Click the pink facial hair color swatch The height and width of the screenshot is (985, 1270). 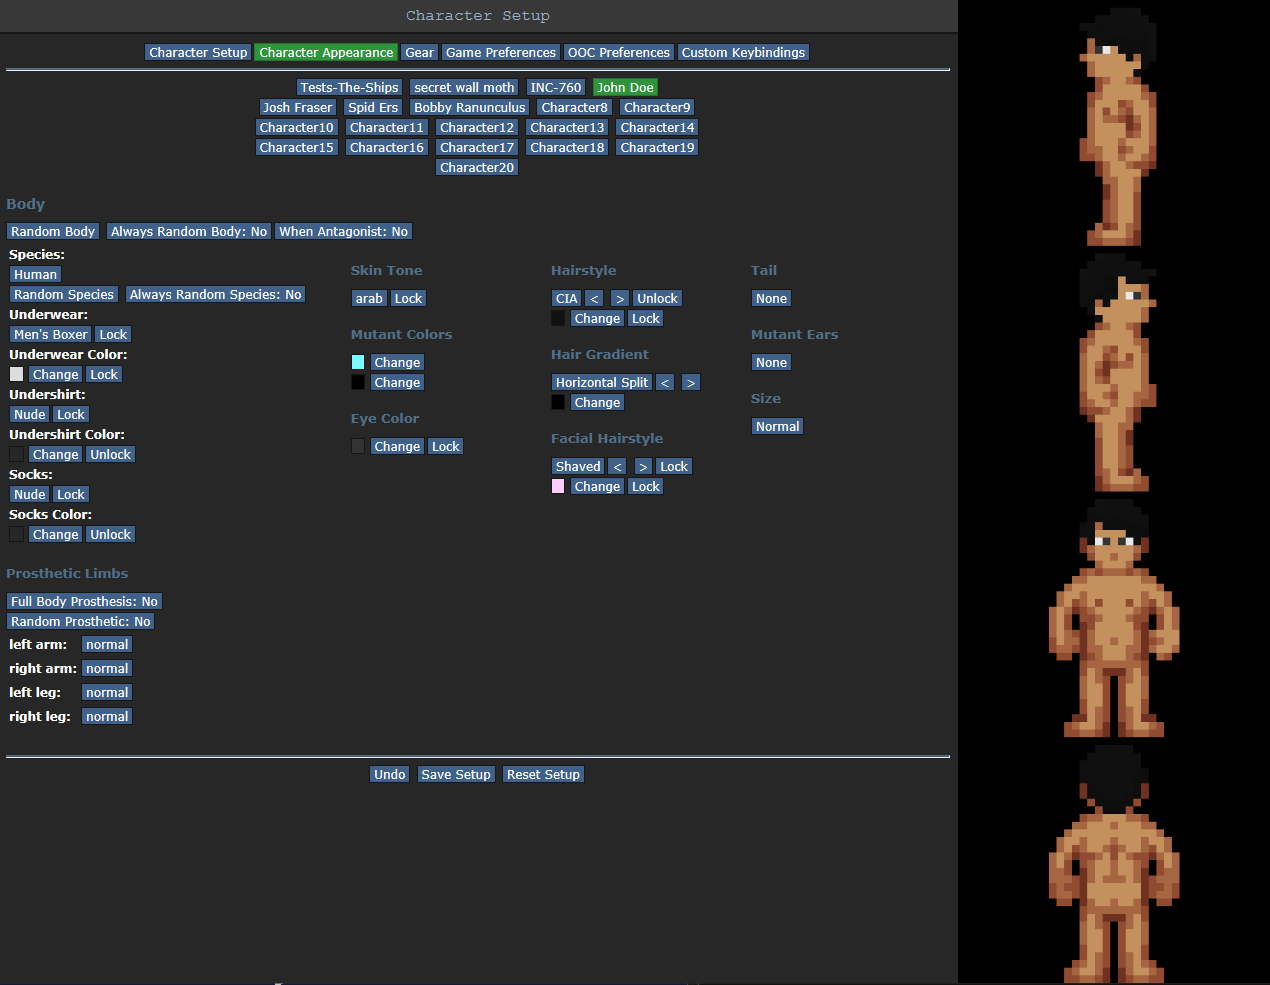pyautogui.click(x=558, y=487)
